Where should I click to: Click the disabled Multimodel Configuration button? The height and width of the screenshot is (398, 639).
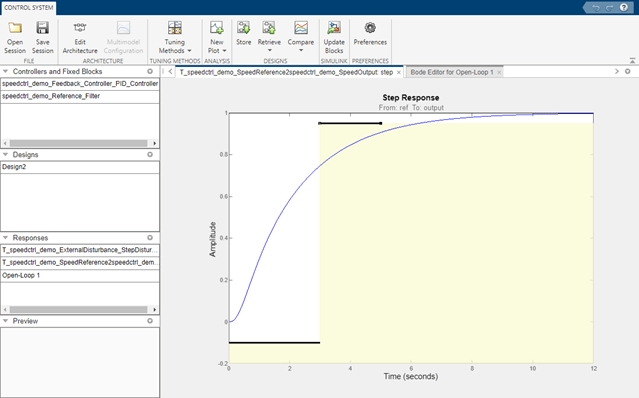pyautogui.click(x=123, y=37)
